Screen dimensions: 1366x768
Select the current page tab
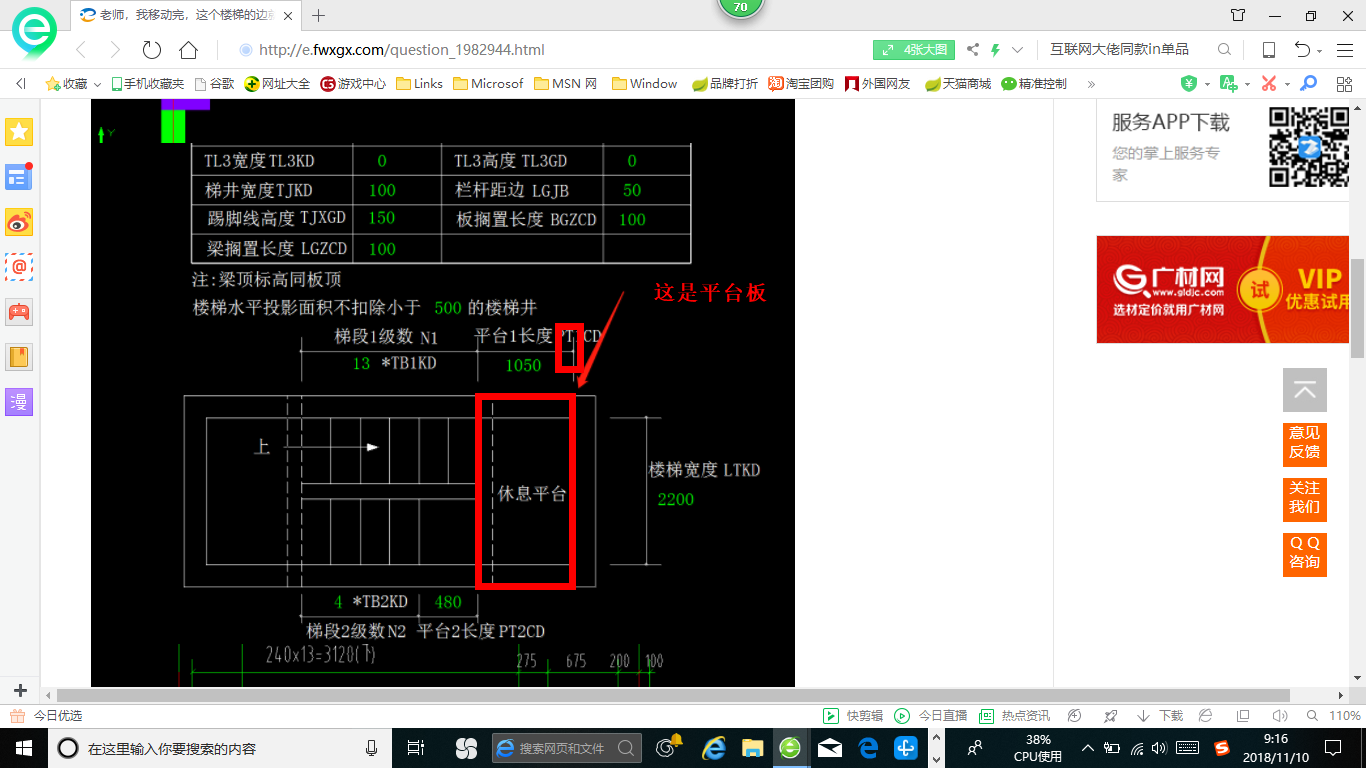click(x=188, y=16)
